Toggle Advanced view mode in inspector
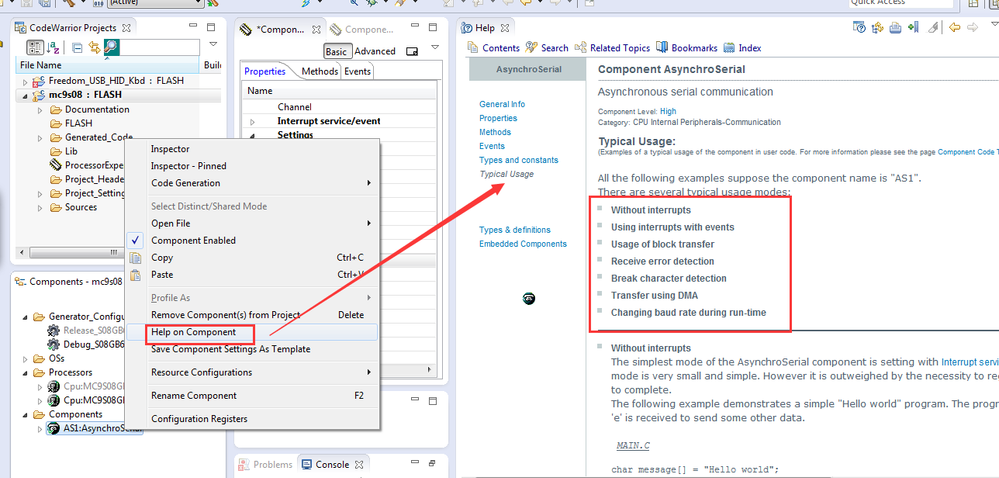This screenshot has height=478, width=999. click(x=375, y=52)
